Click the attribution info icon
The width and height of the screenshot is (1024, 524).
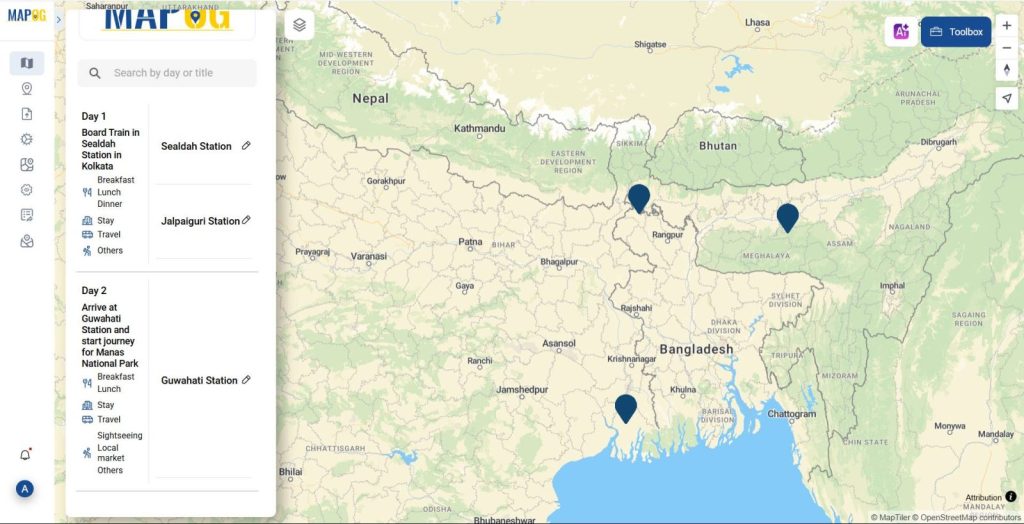1011,497
